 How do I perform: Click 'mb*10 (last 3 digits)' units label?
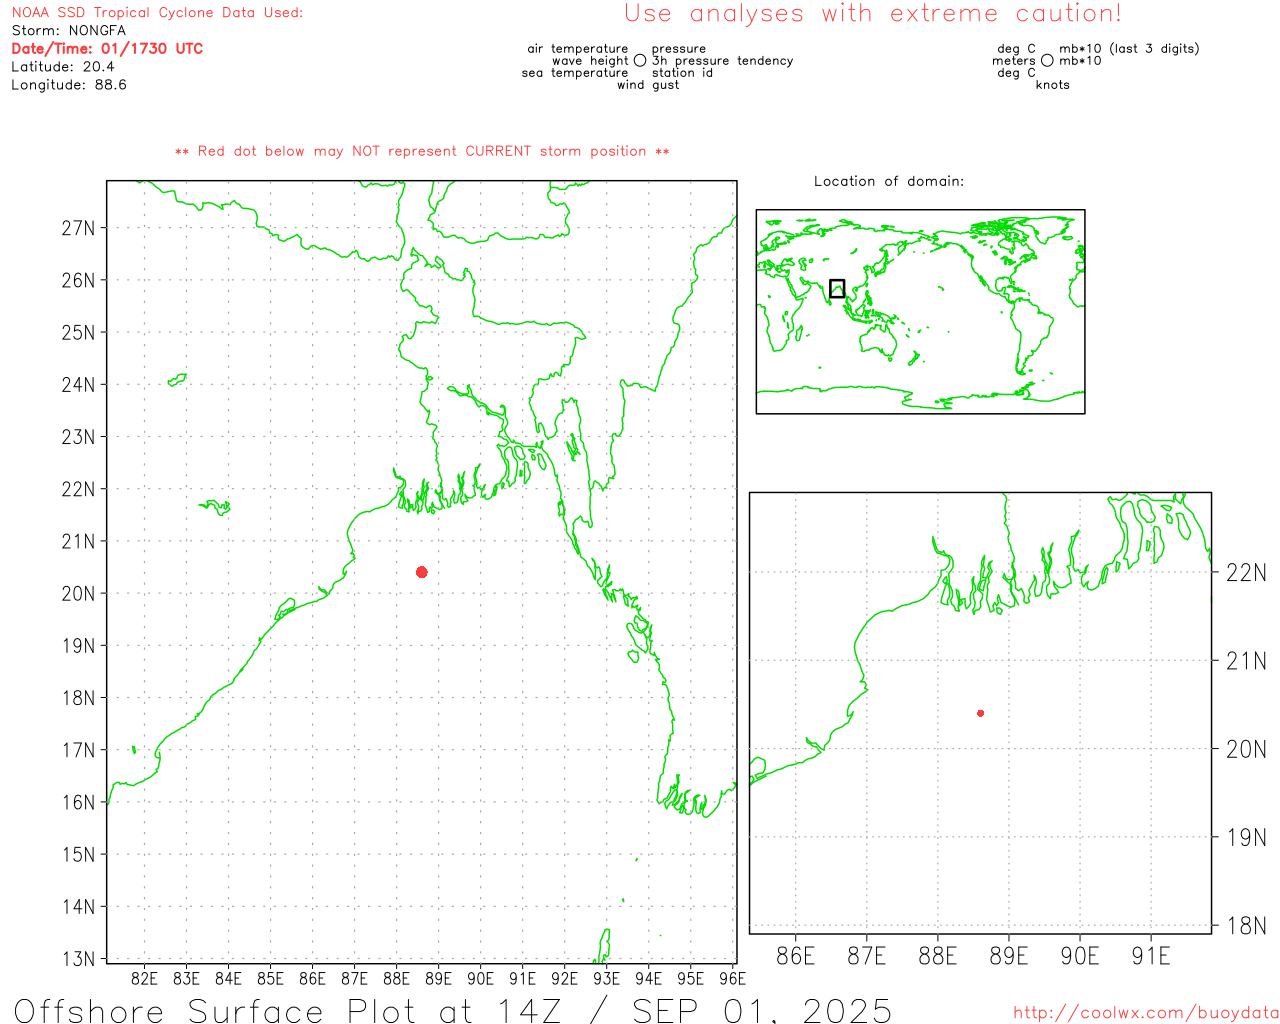1129,49
